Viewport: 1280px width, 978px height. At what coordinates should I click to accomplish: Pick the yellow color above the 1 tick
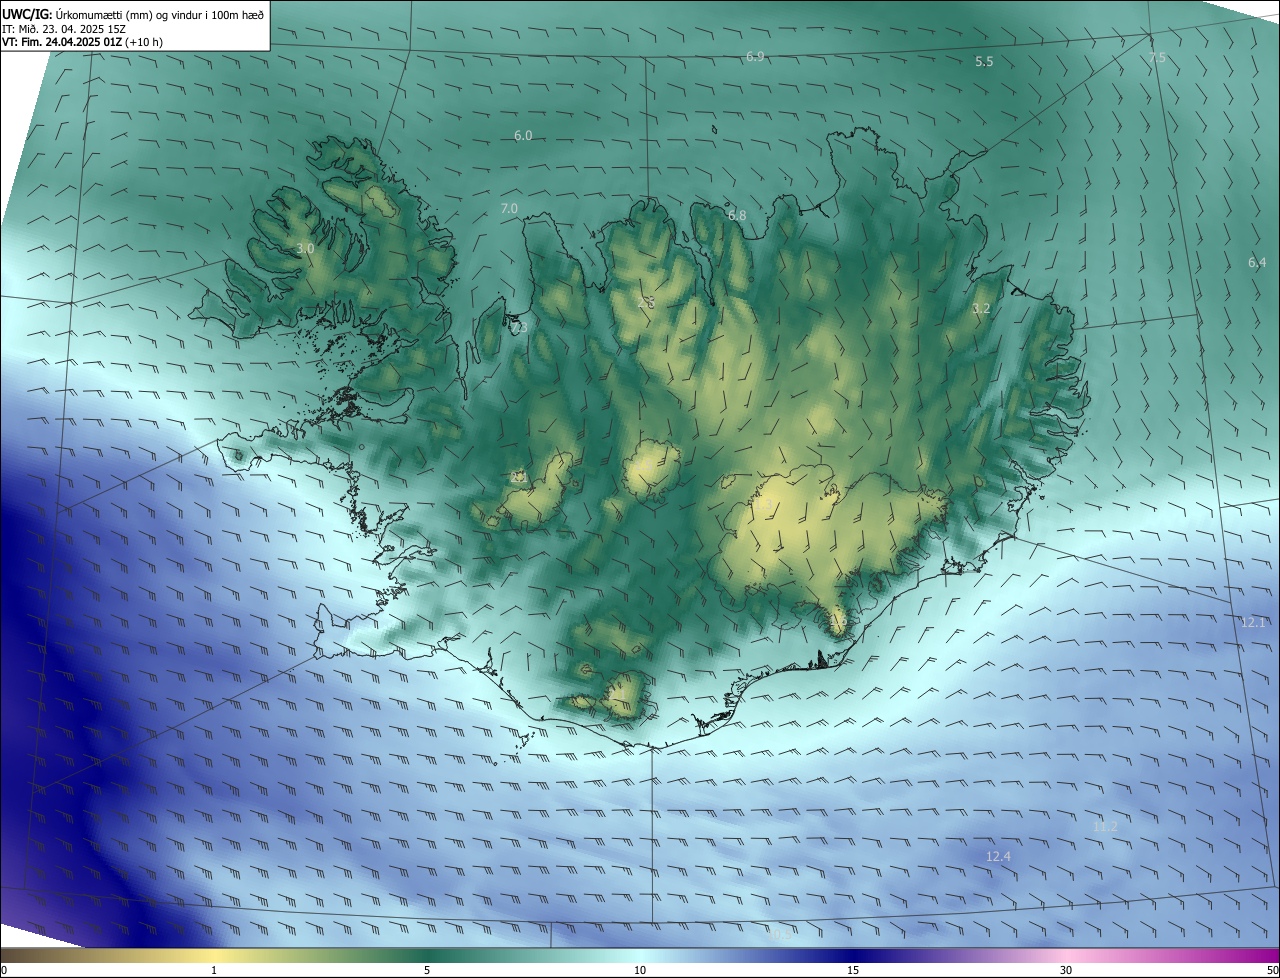[214, 956]
